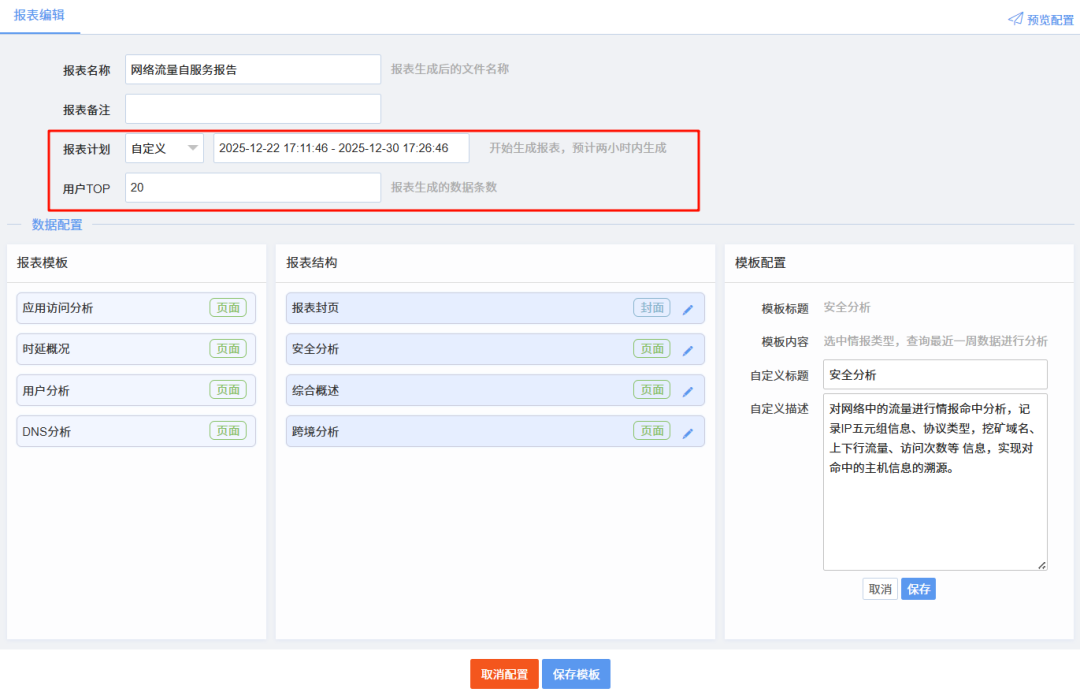Focus the empty 报表备注 input field
The width and height of the screenshot is (1080, 696).
253,109
